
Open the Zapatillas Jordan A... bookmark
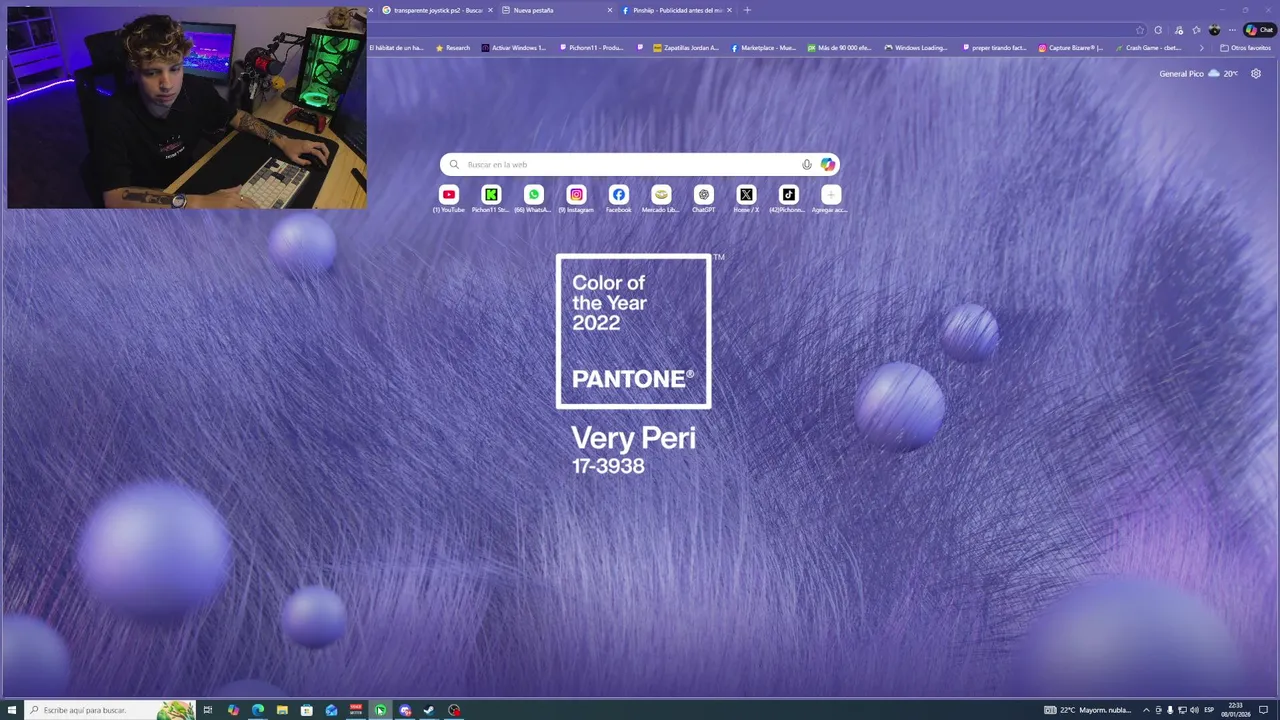coord(686,48)
